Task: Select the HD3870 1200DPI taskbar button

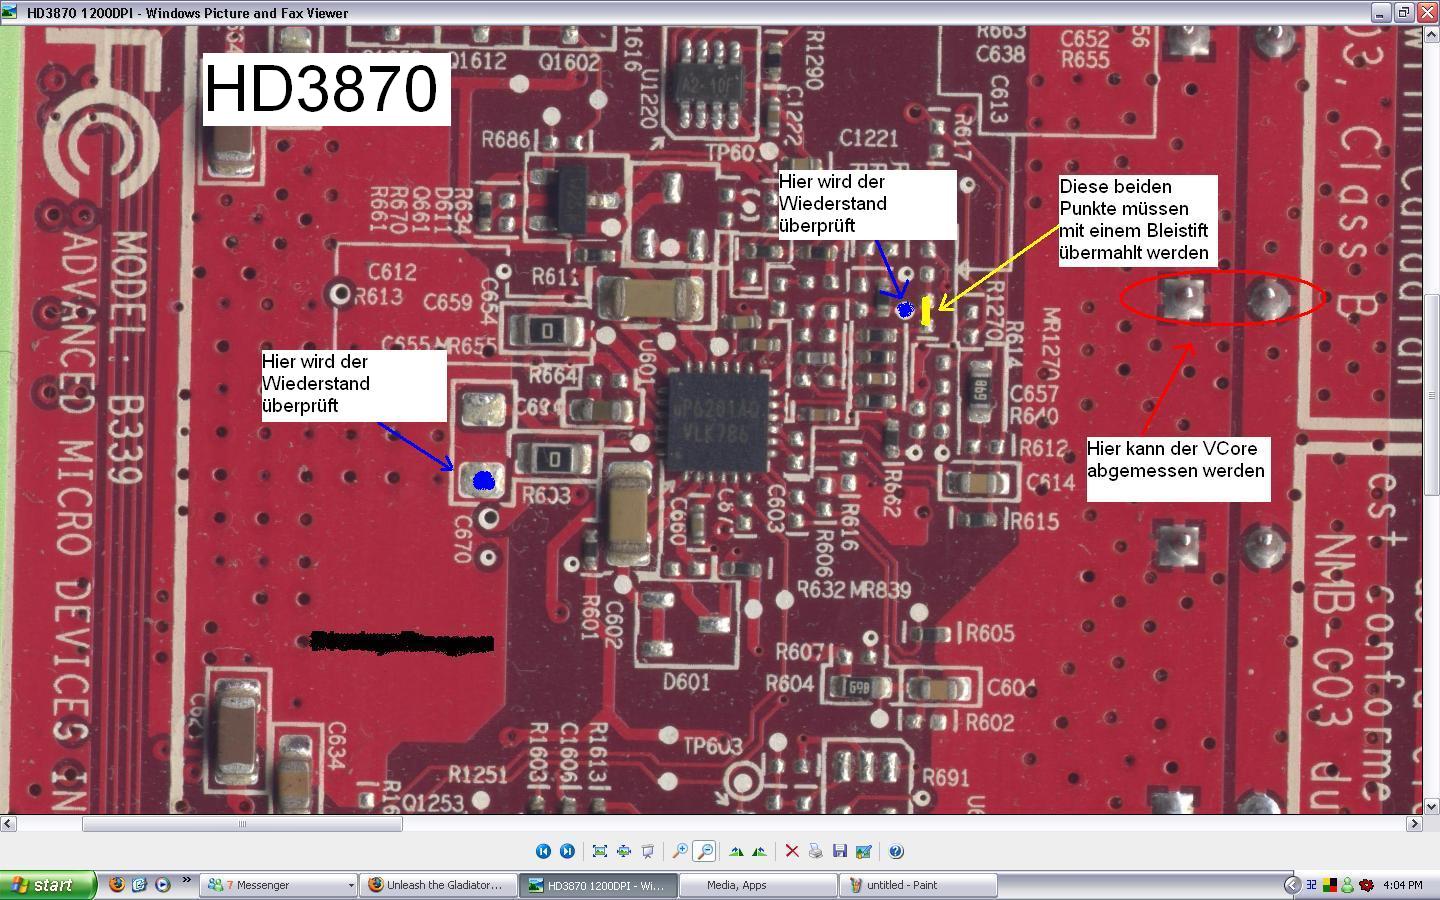Action: coord(599,885)
